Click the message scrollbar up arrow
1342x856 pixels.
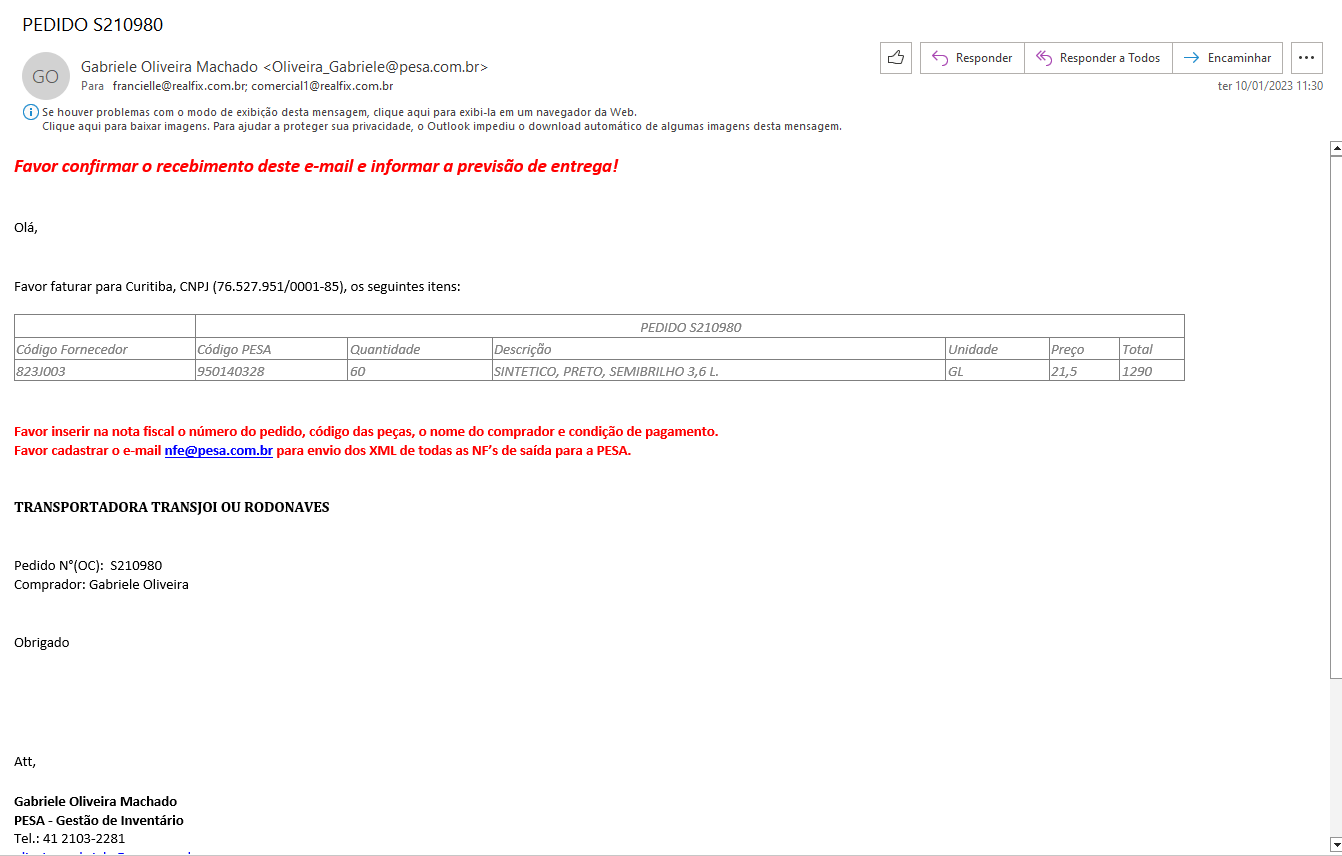(1335, 149)
